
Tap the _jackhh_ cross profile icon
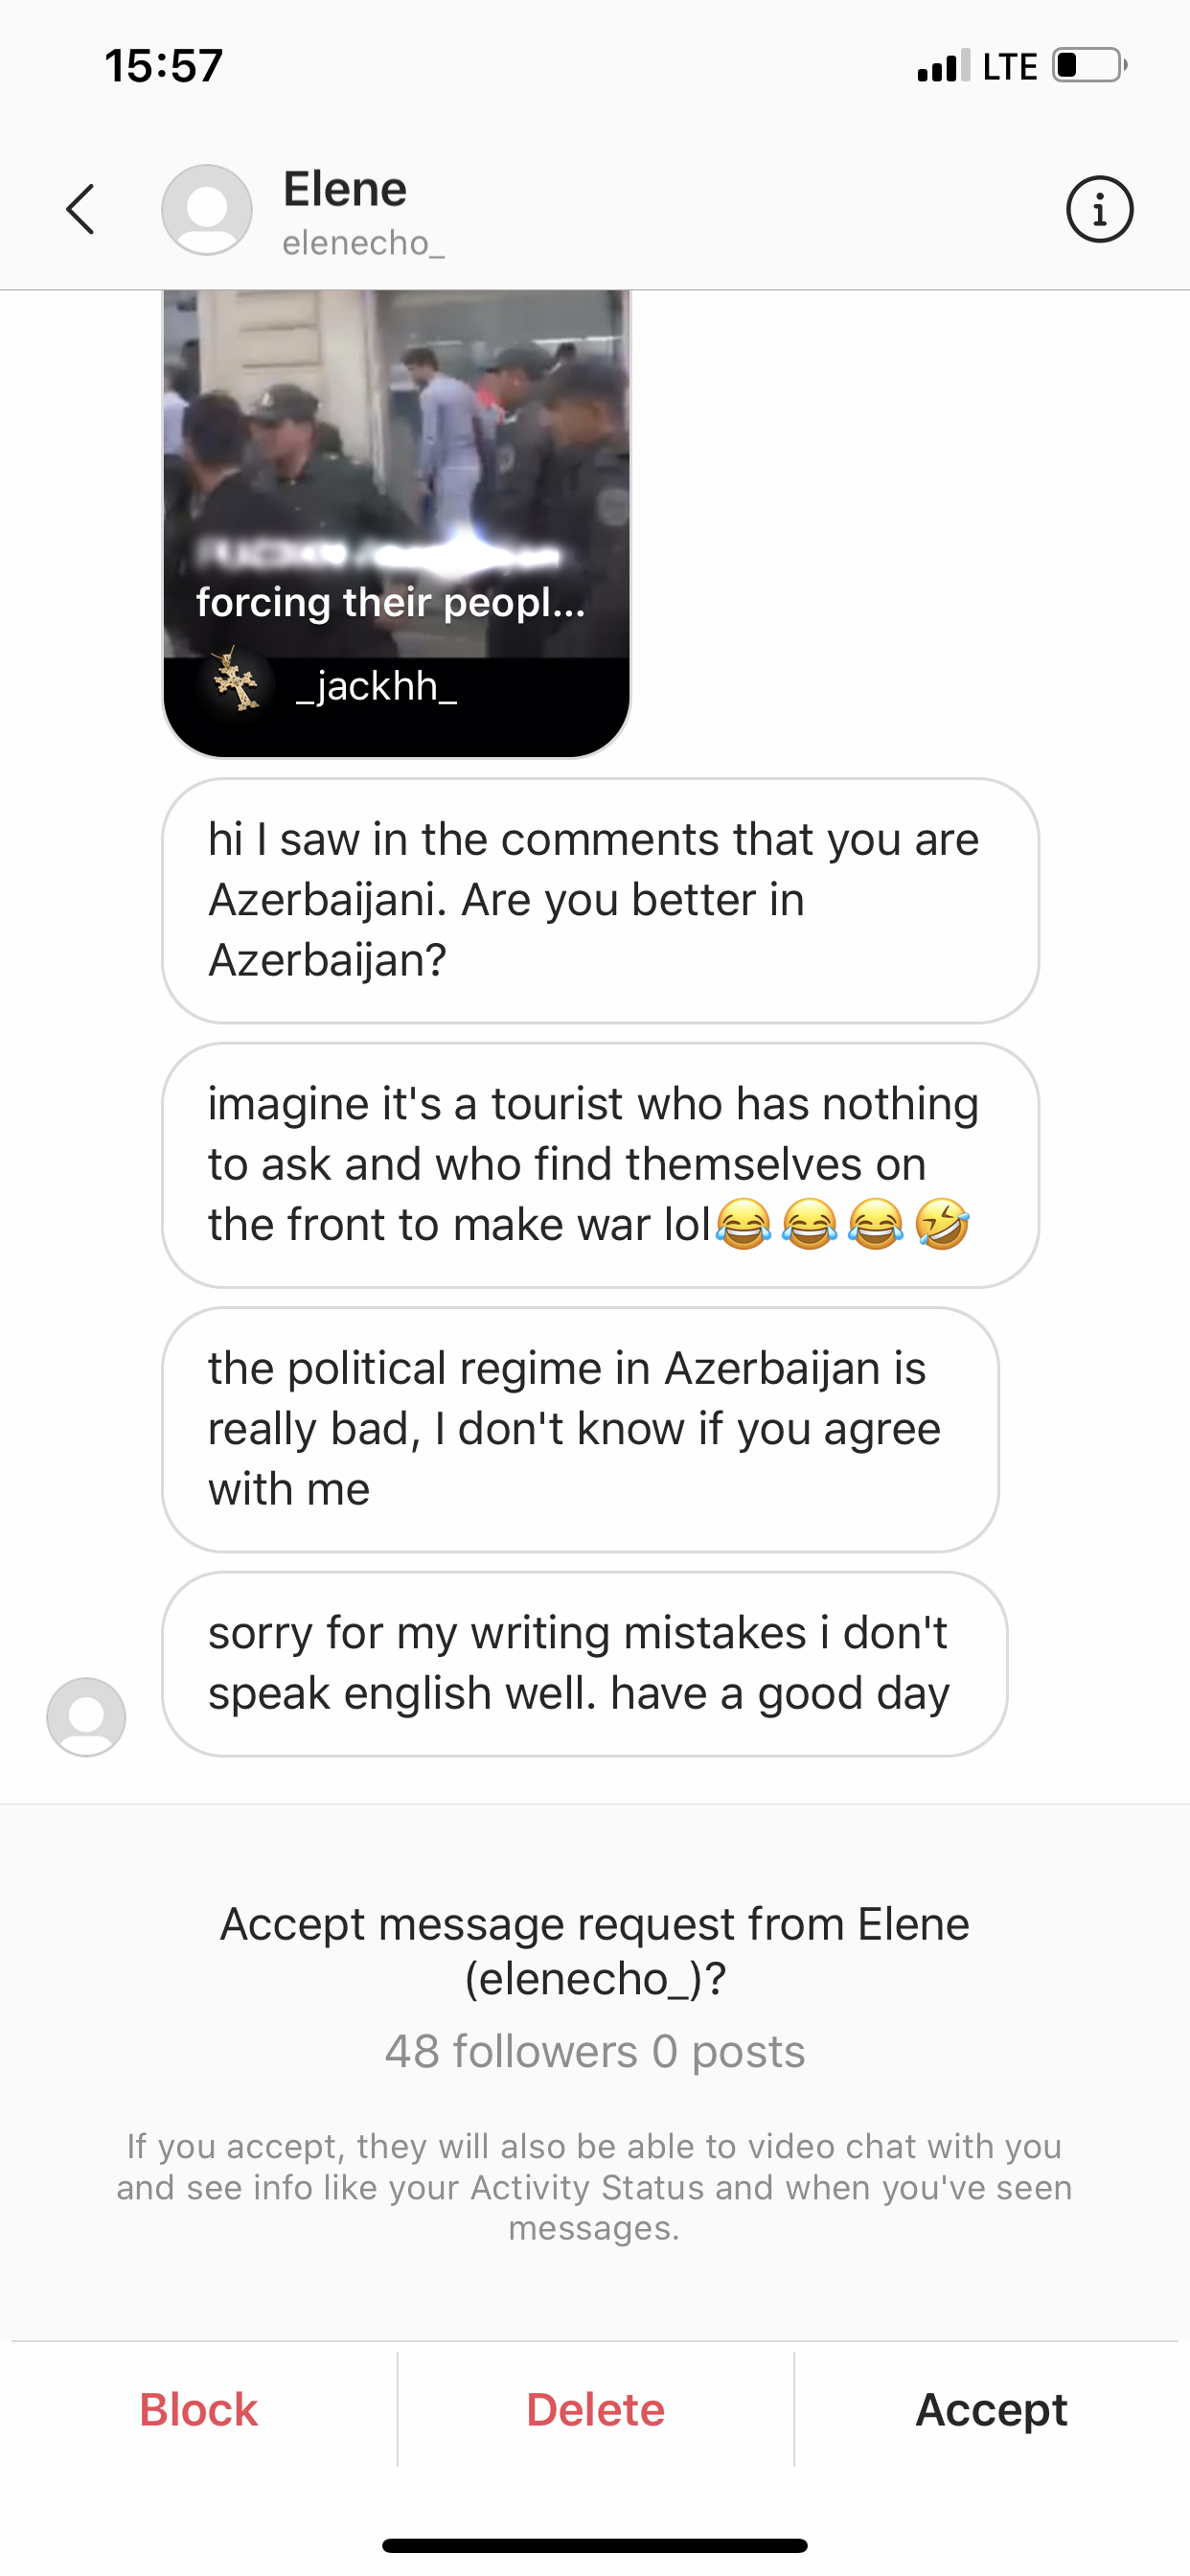point(236,684)
